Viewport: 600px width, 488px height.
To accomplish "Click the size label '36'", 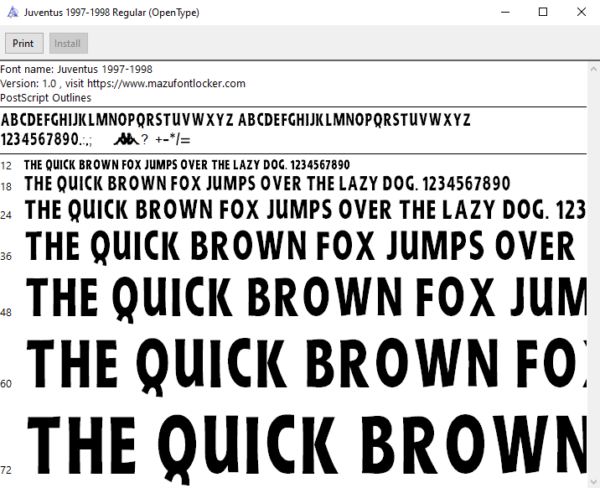I will [6, 256].
